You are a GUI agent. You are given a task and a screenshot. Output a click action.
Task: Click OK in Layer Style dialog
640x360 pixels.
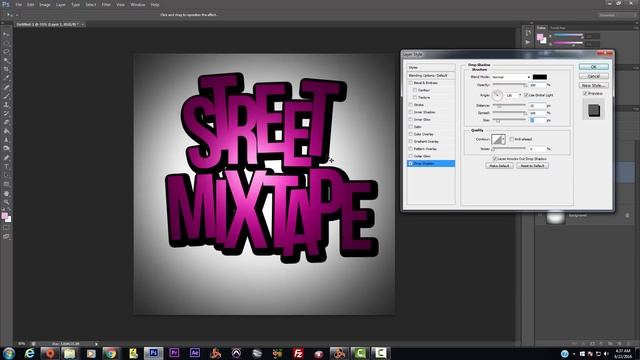[x=593, y=67]
